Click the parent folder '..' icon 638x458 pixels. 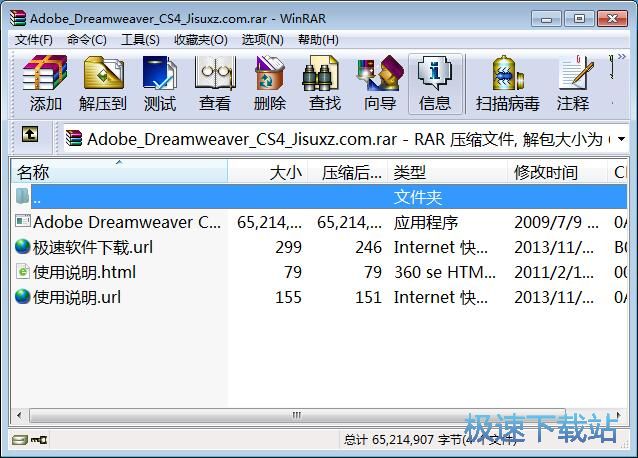(23, 196)
